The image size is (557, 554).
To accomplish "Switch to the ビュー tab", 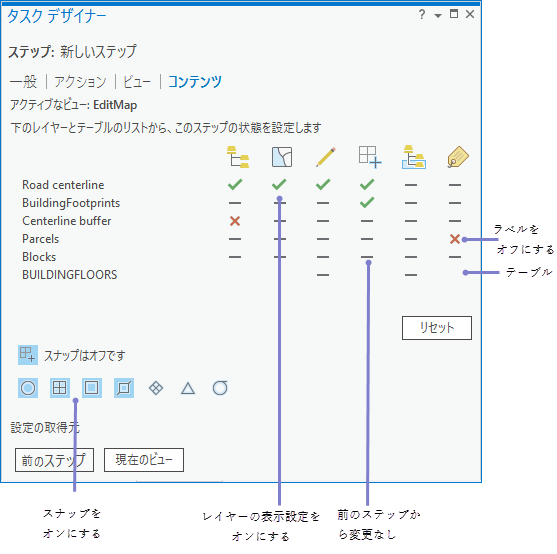I will coord(137,82).
